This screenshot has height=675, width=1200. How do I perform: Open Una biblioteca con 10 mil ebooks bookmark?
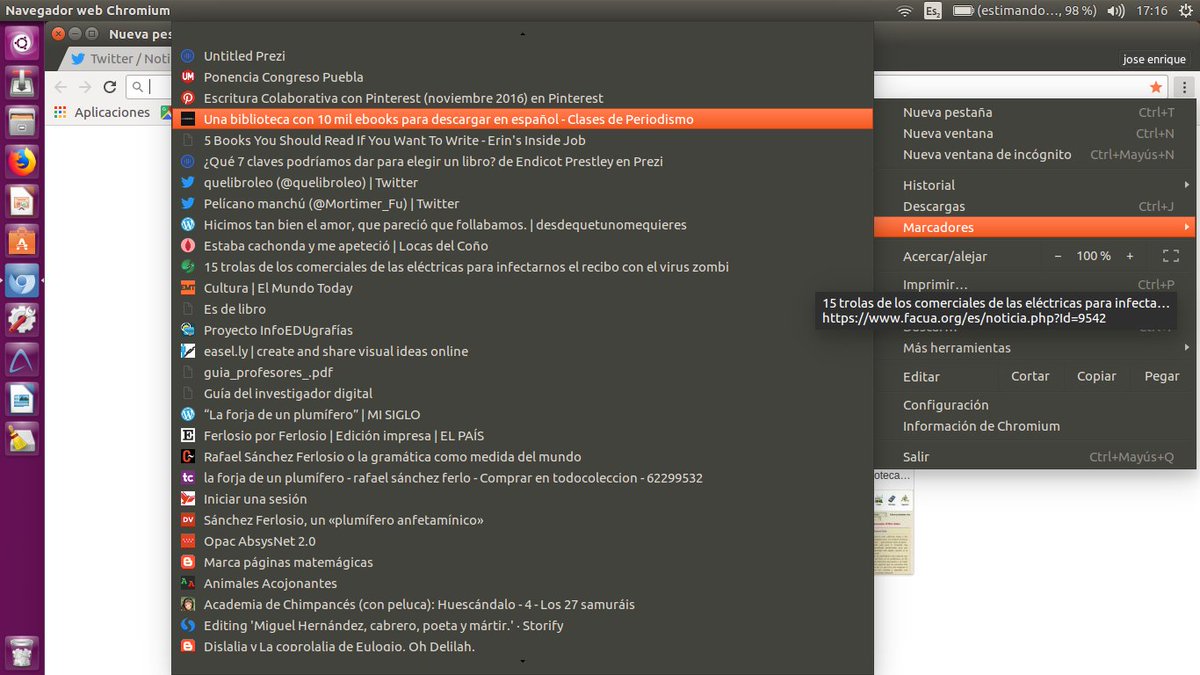522,119
